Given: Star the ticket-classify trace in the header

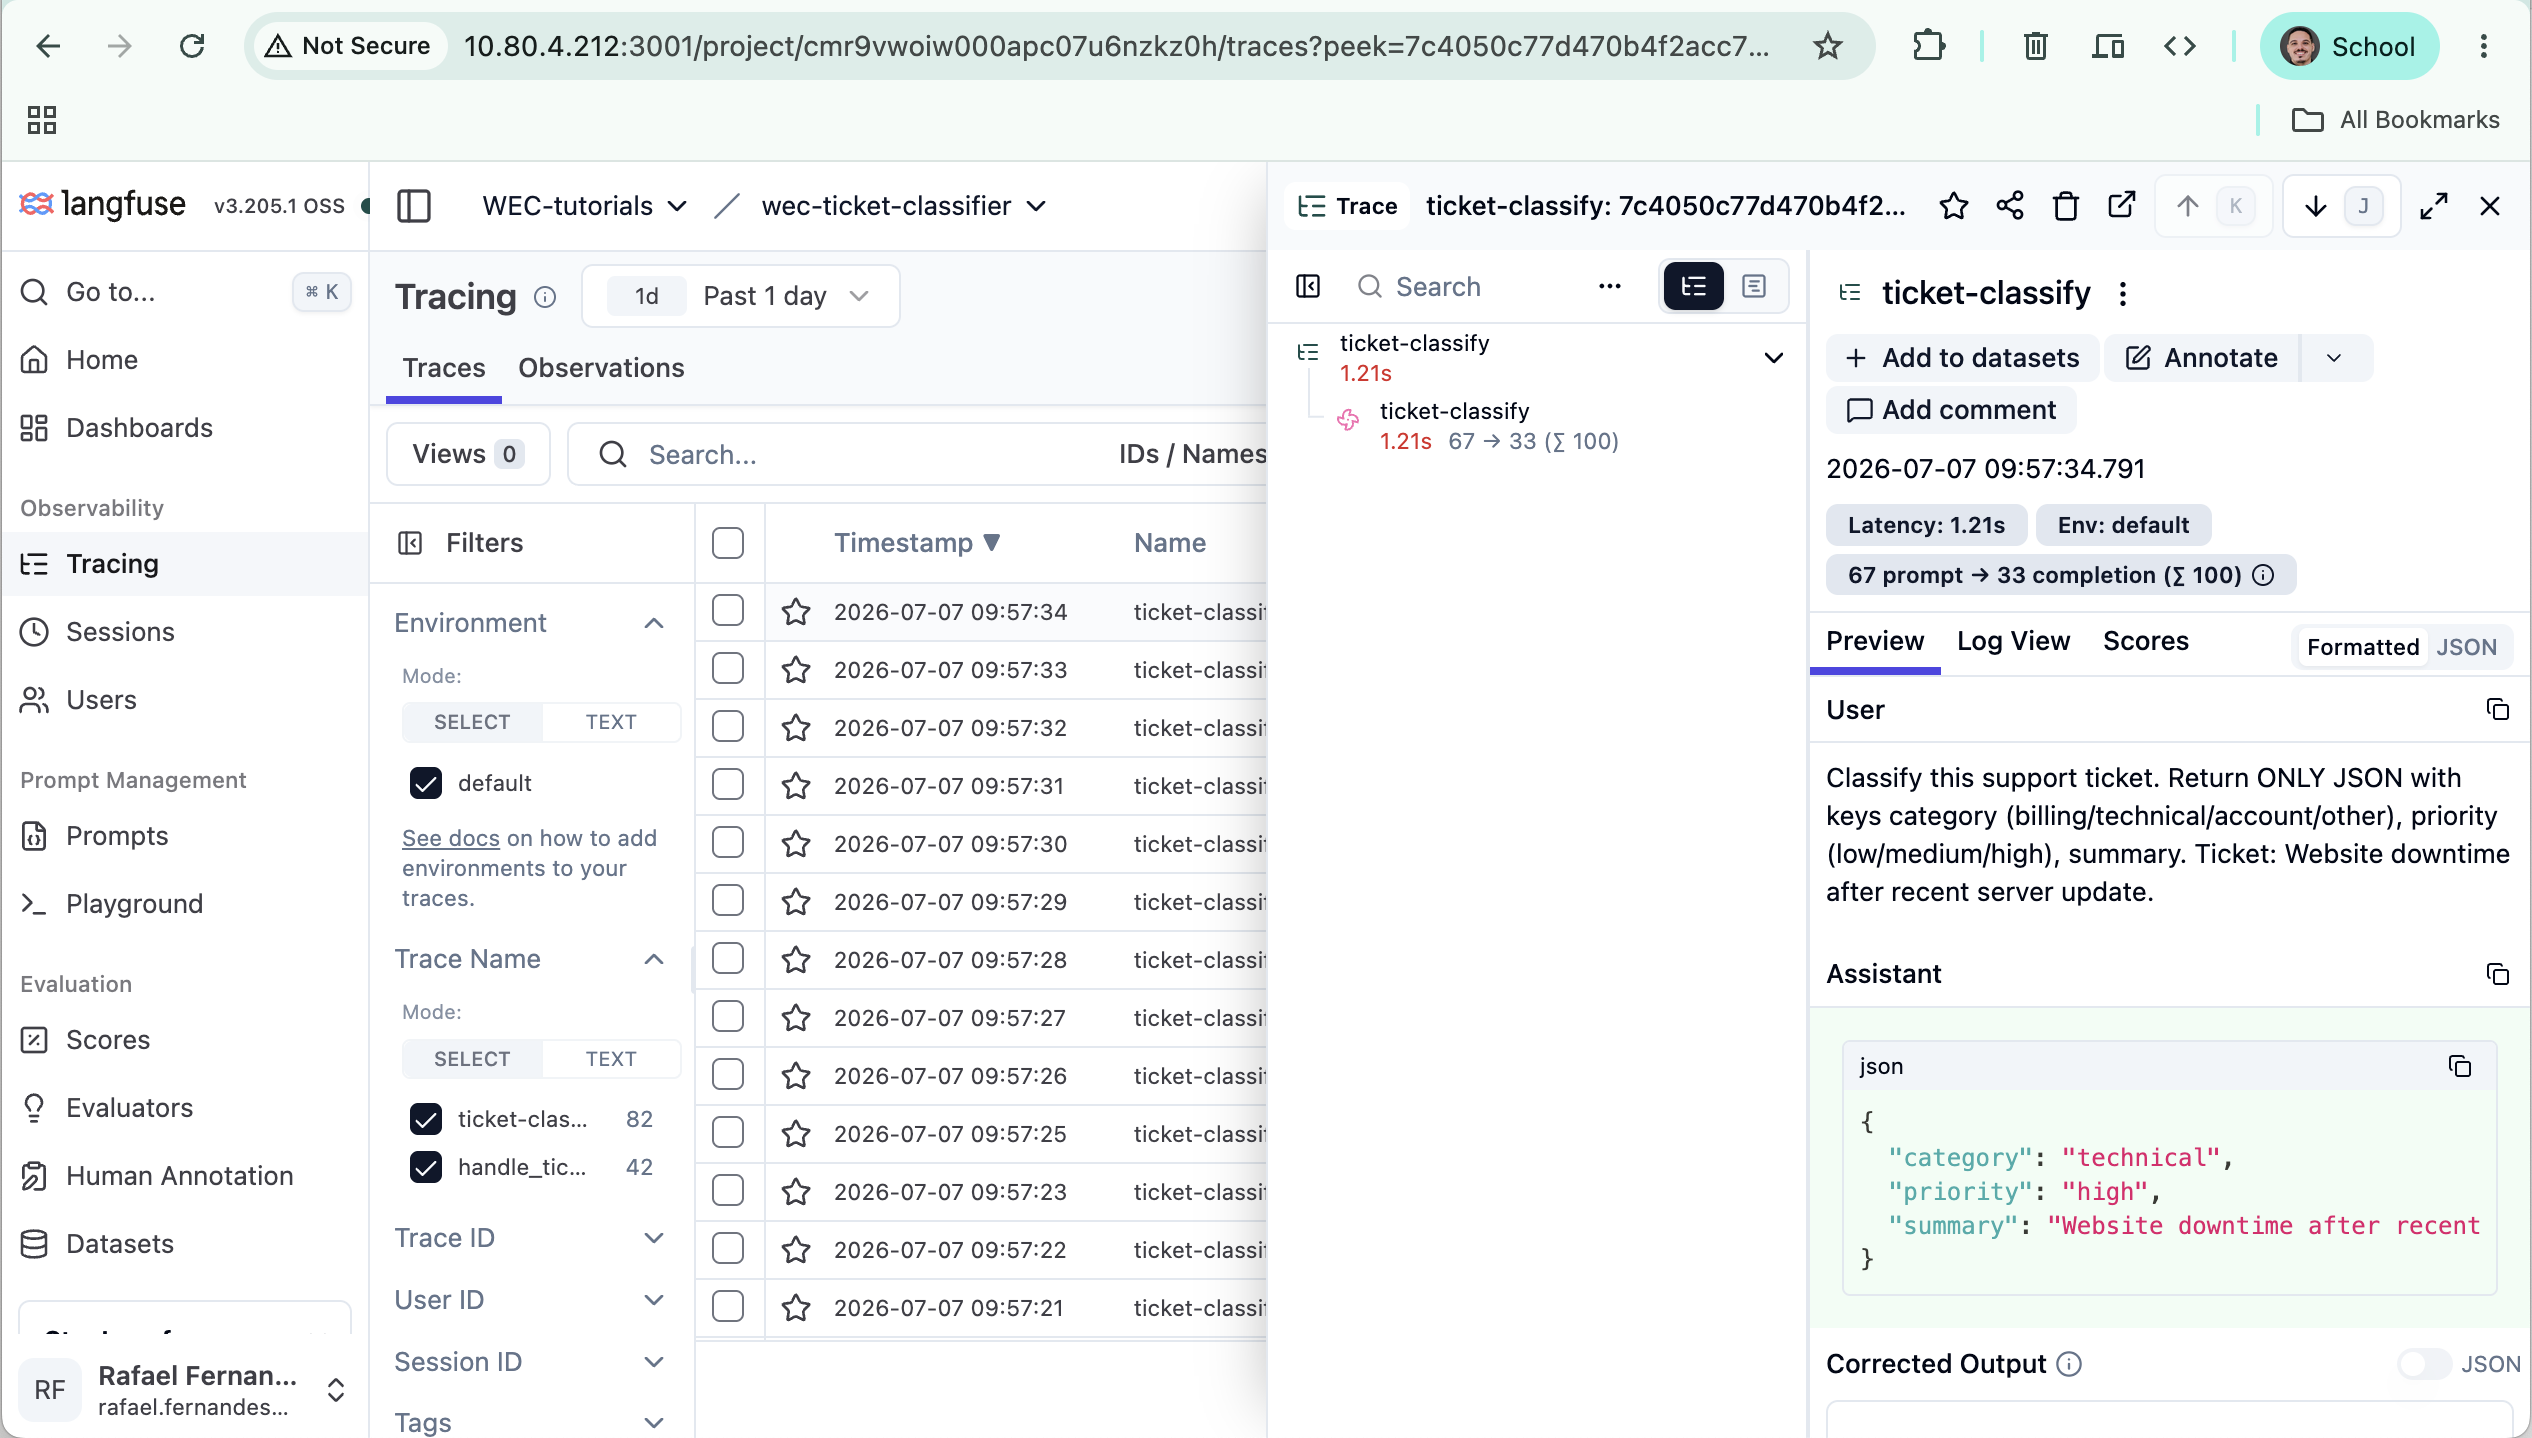Looking at the screenshot, I should pyautogui.click(x=1953, y=206).
